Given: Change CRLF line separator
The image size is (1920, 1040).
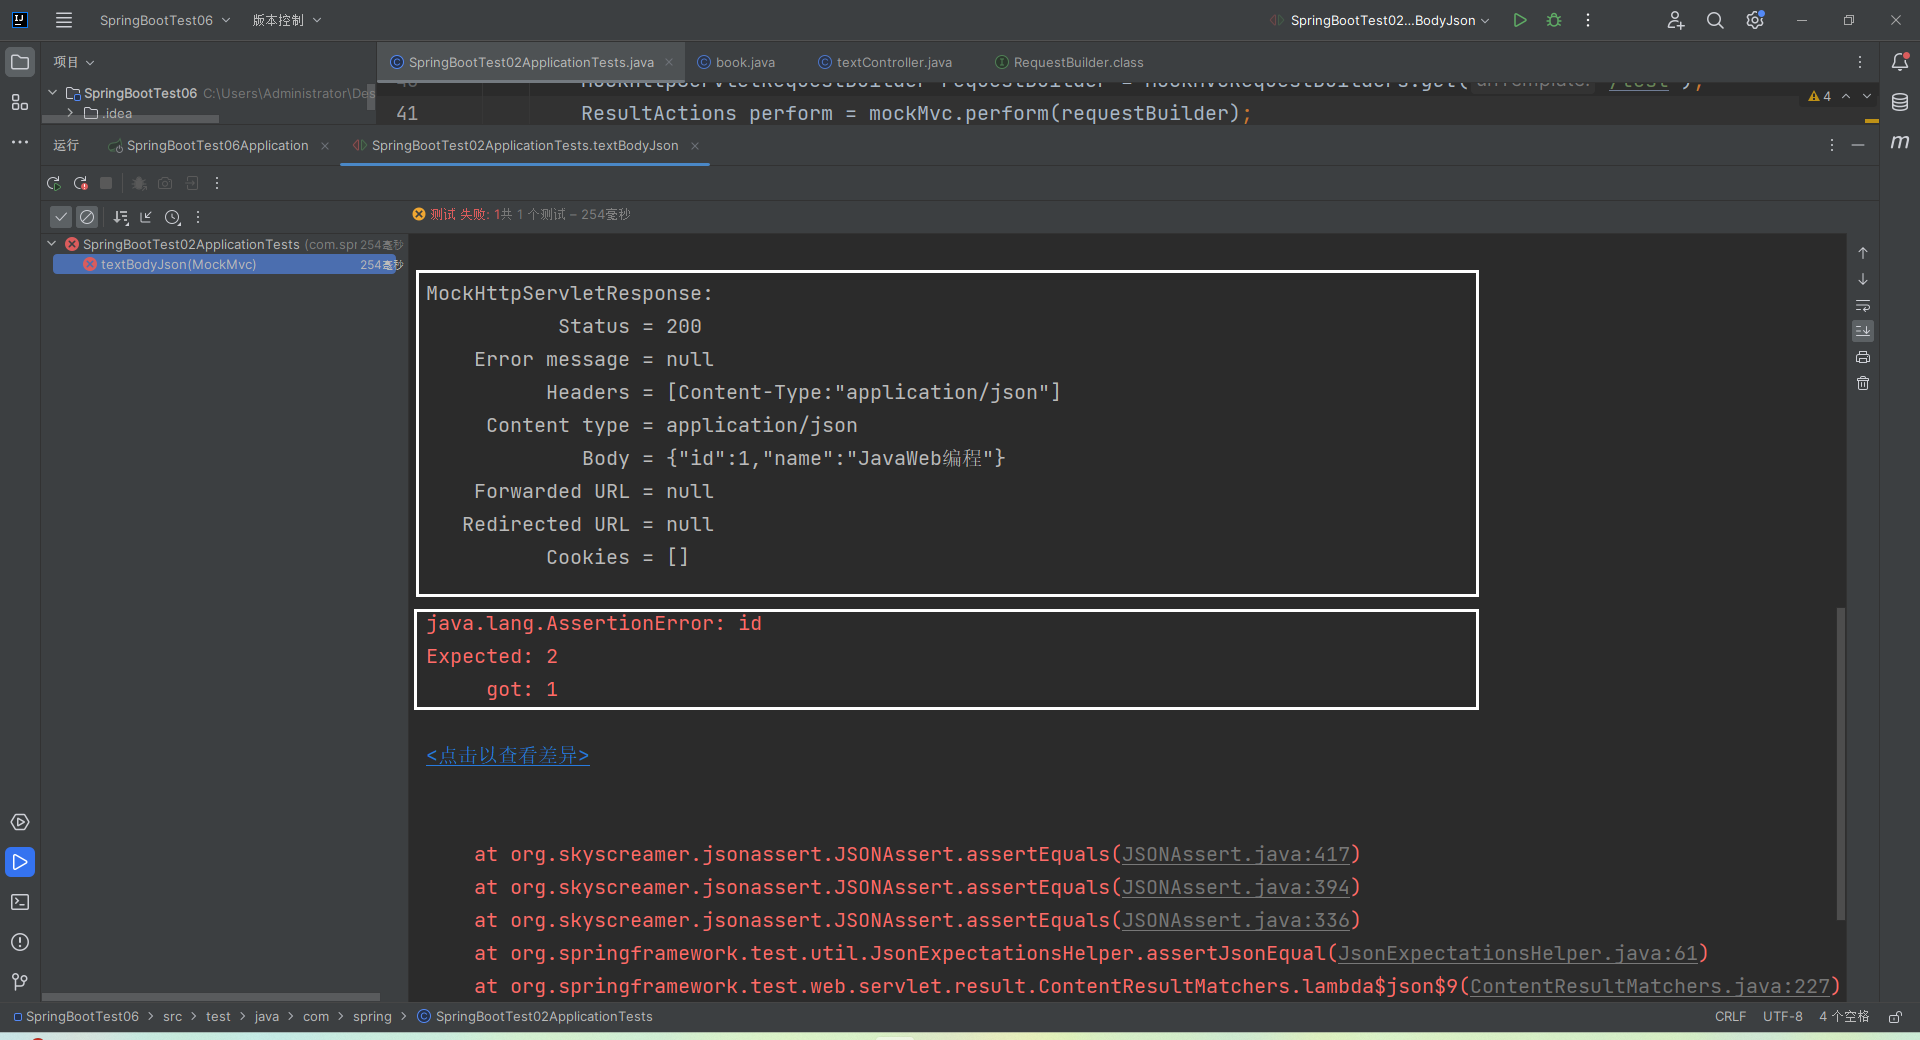Looking at the screenshot, I should pyautogui.click(x=1730, y=1016).
